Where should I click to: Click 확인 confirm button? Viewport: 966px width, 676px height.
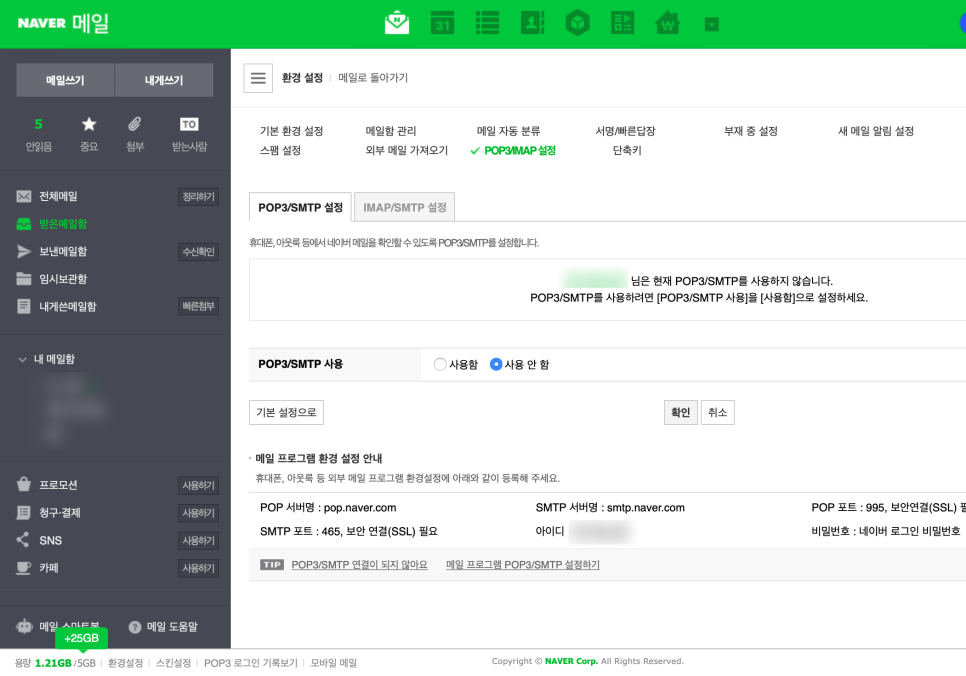pos(681,412)
